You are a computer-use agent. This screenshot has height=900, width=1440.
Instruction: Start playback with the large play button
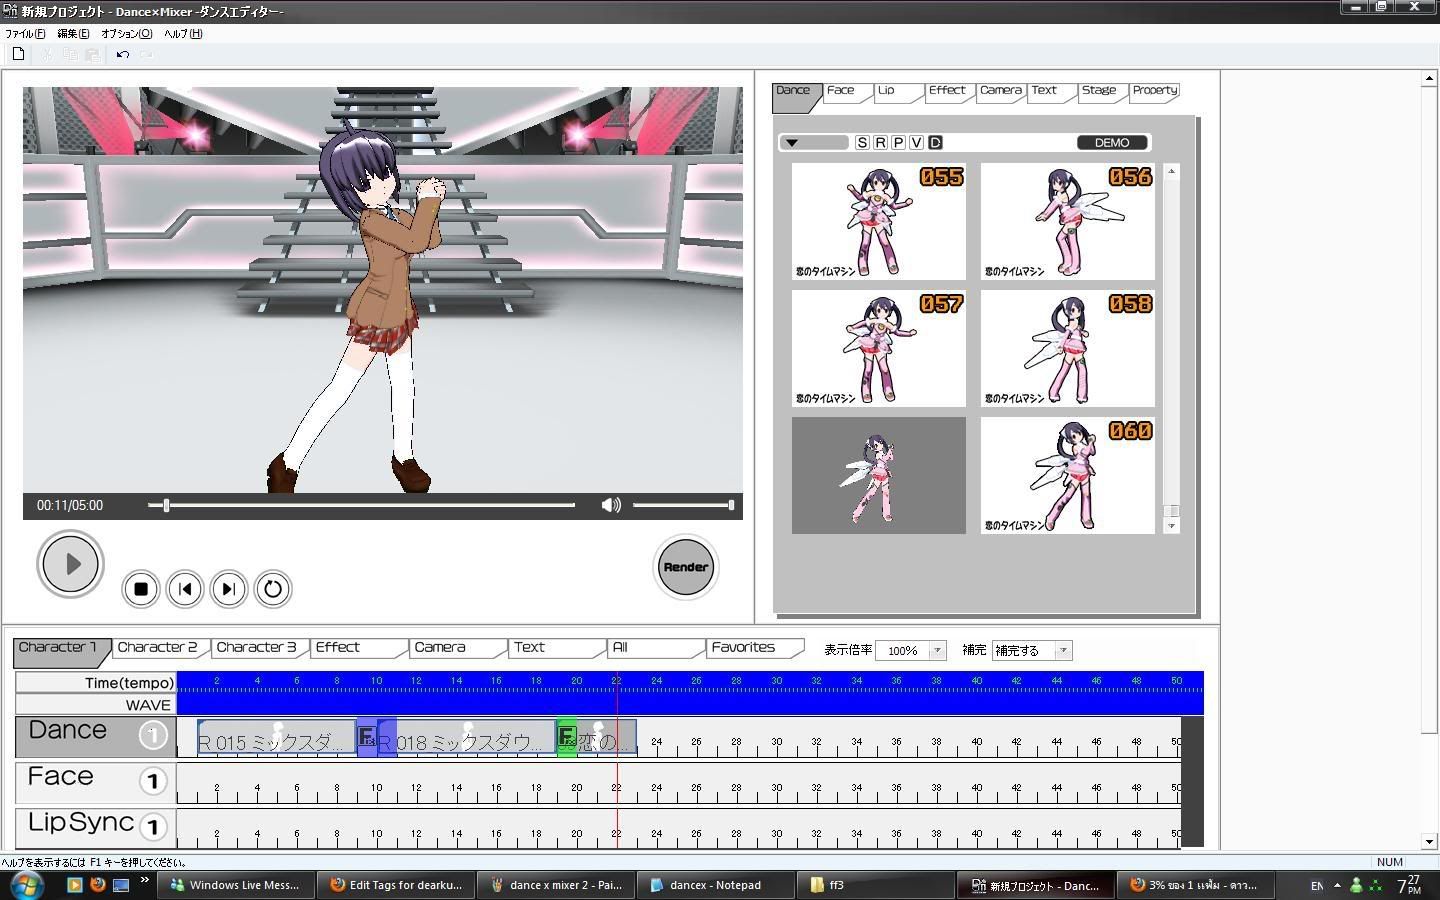coord(70,564)
